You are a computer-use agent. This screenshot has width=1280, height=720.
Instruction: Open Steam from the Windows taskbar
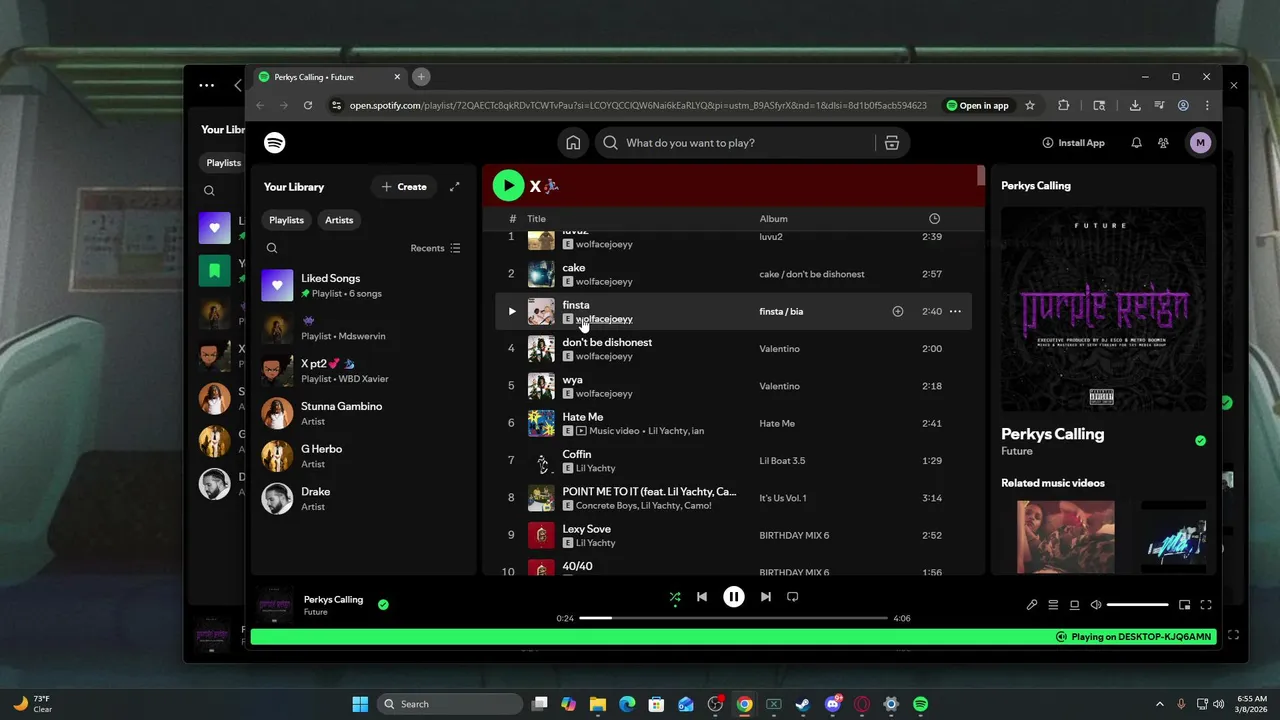pyautogui.click(x=802, y=704)
